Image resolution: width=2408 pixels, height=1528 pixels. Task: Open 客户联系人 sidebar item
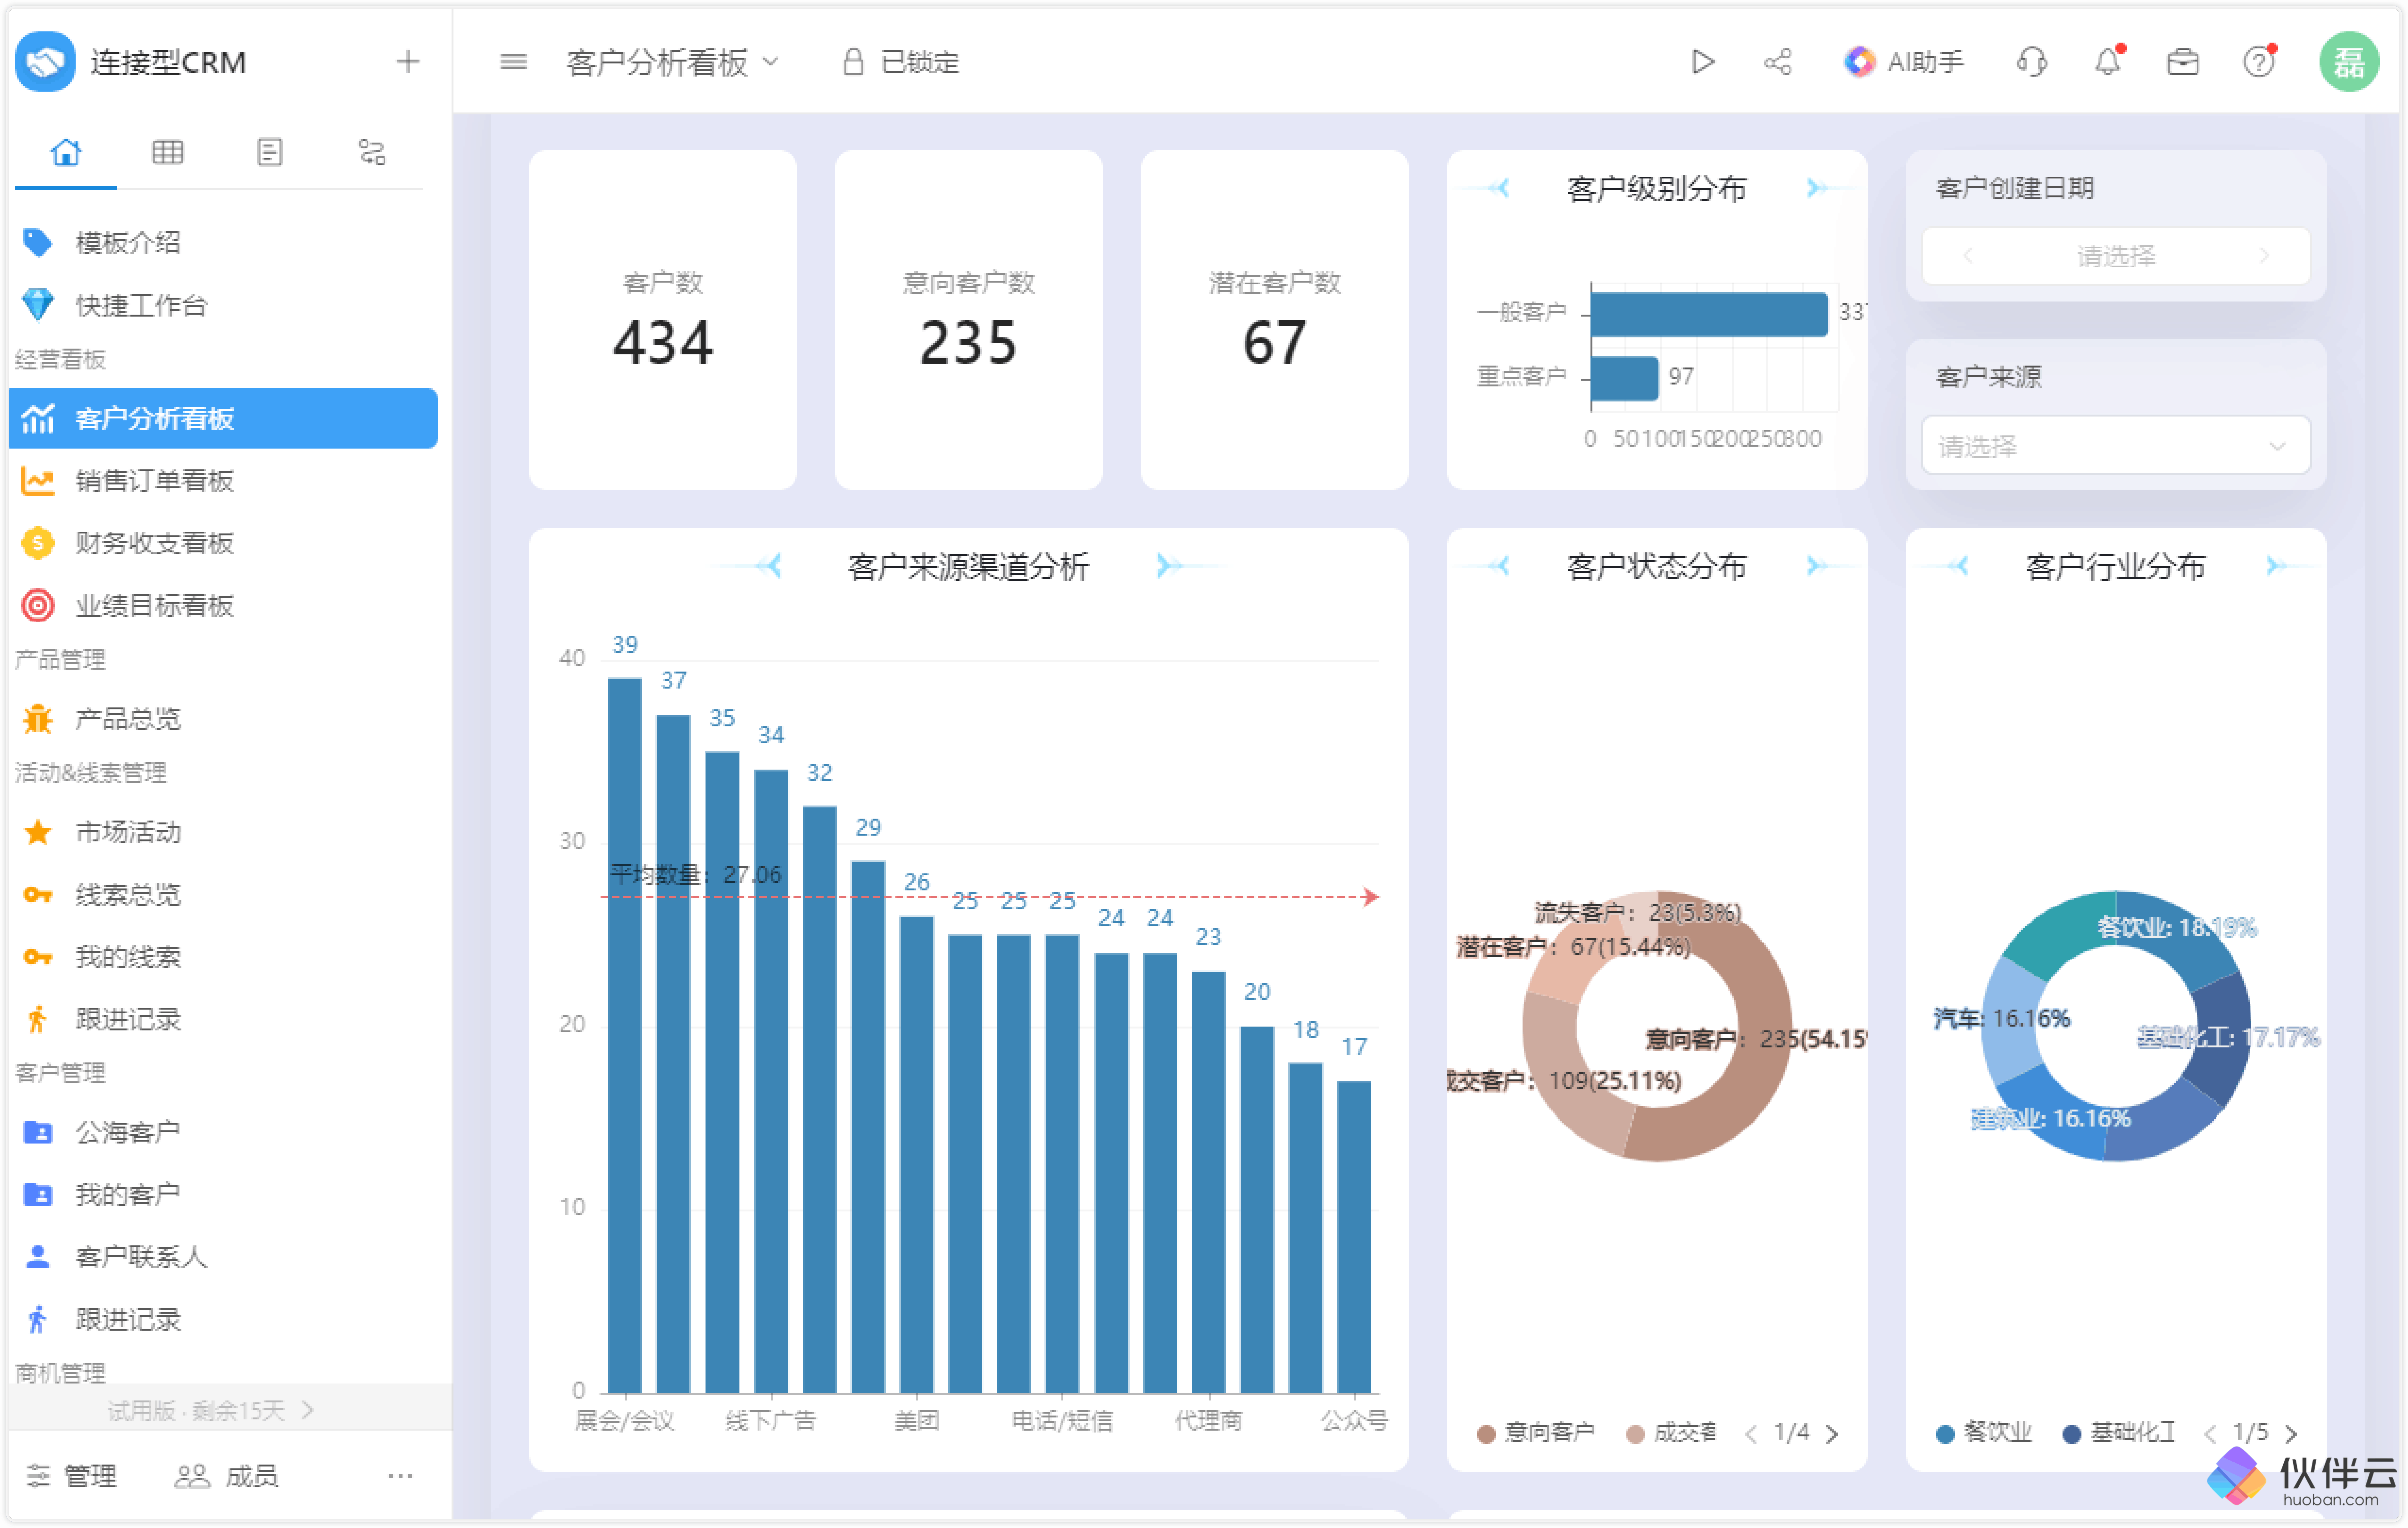223,1257
